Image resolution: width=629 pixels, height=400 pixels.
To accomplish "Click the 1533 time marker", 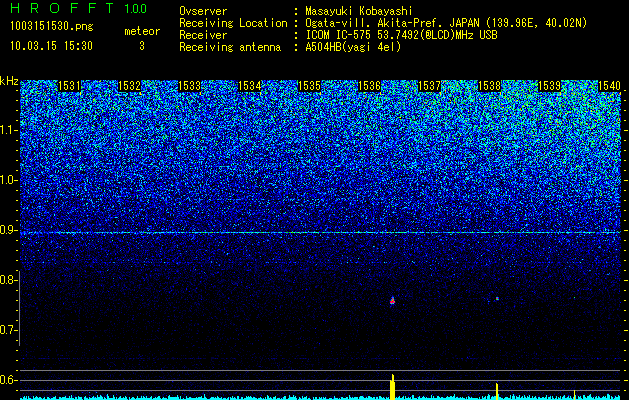I will (189, 86).
